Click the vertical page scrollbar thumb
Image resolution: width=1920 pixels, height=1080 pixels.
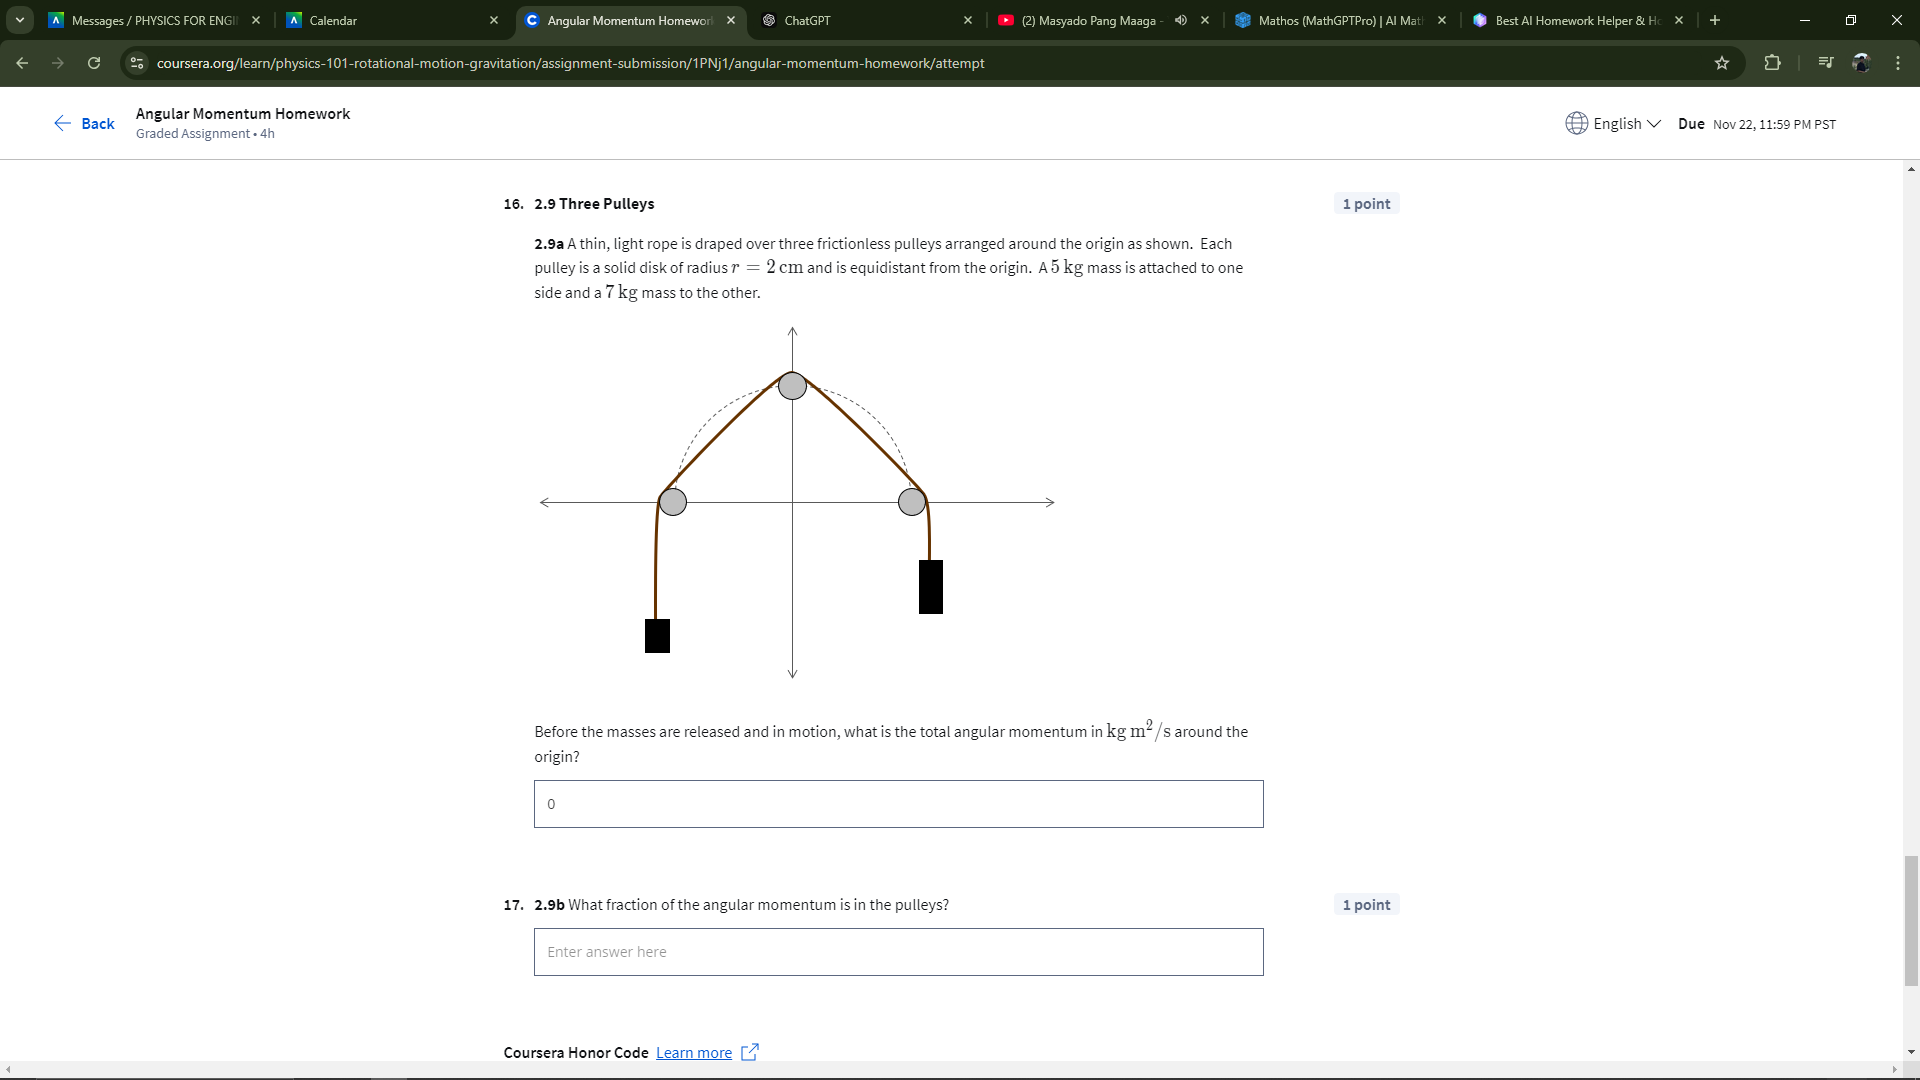[x=1911, y=920]
